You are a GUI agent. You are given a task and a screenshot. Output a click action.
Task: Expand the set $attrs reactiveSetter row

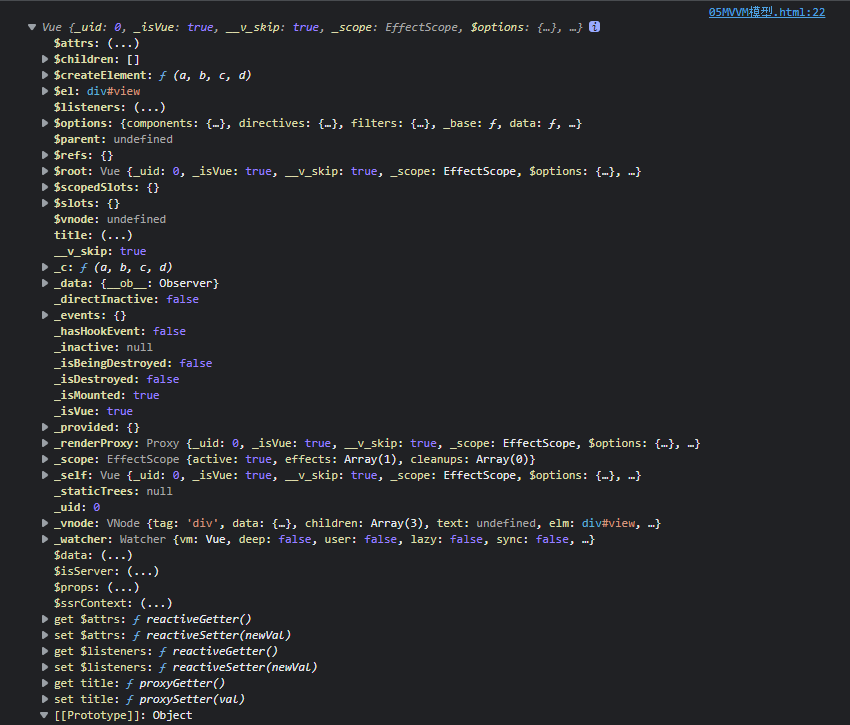tap(45, 635)
